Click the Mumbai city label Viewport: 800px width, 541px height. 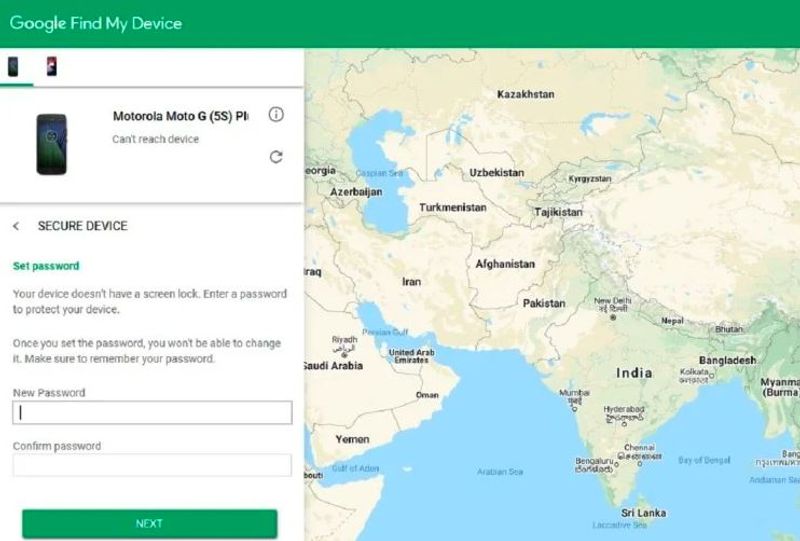pyautogui.click(x=574, y=393)
